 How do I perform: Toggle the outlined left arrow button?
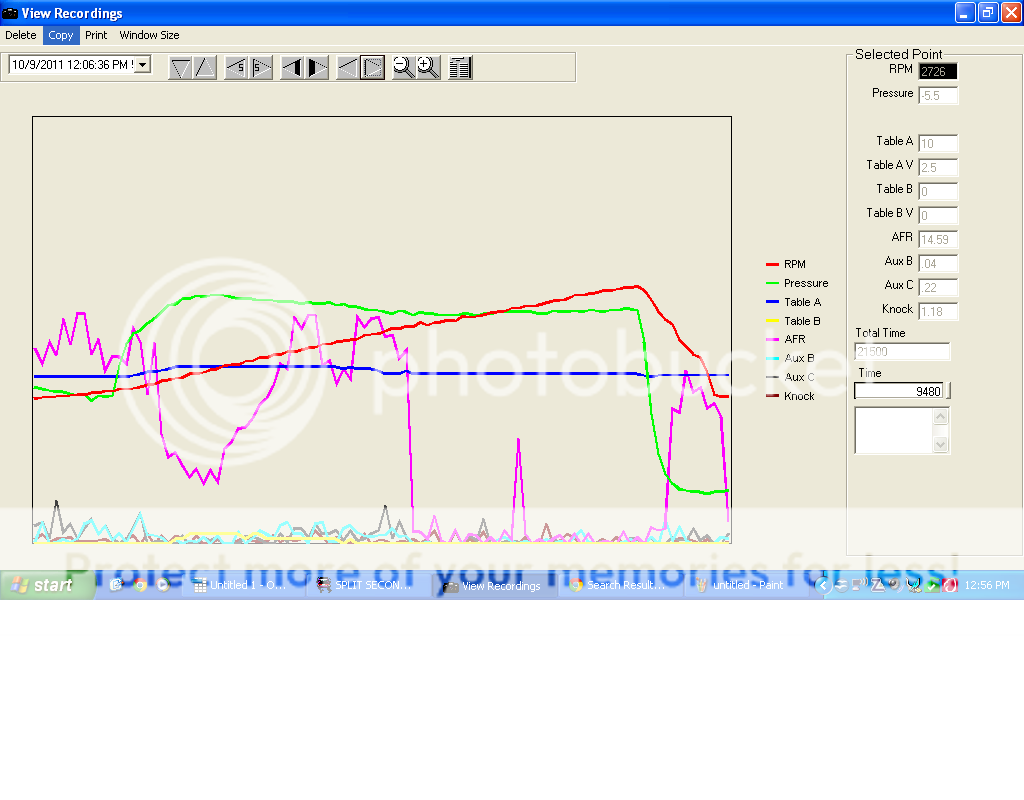tap(347, 67)
